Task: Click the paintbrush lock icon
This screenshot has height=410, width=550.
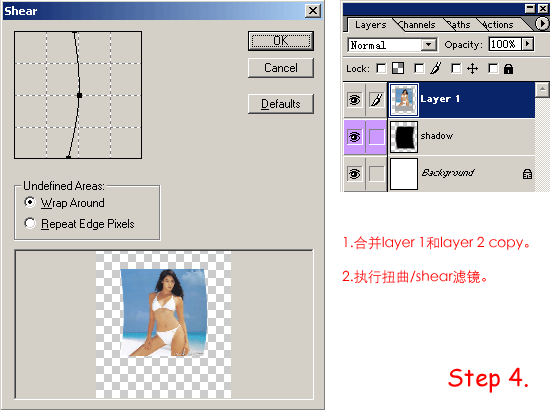Action: [435, 68]
